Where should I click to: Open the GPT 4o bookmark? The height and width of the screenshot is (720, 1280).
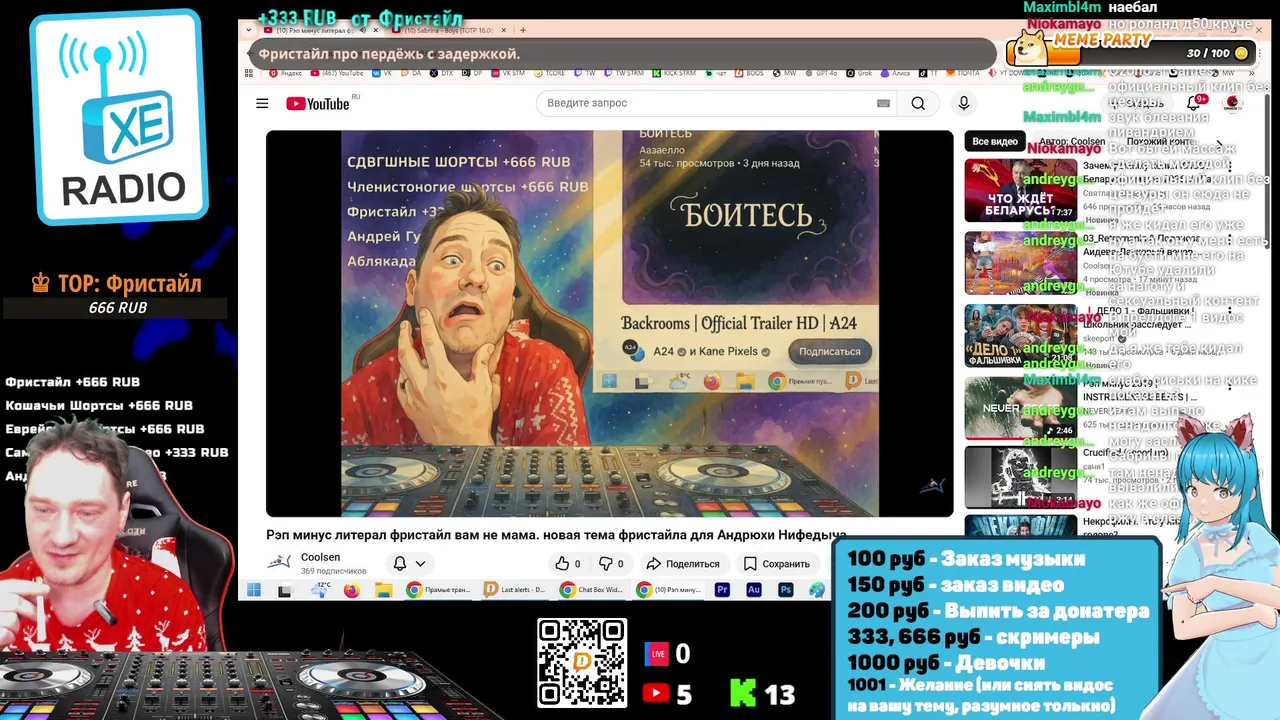coord(820,73)
